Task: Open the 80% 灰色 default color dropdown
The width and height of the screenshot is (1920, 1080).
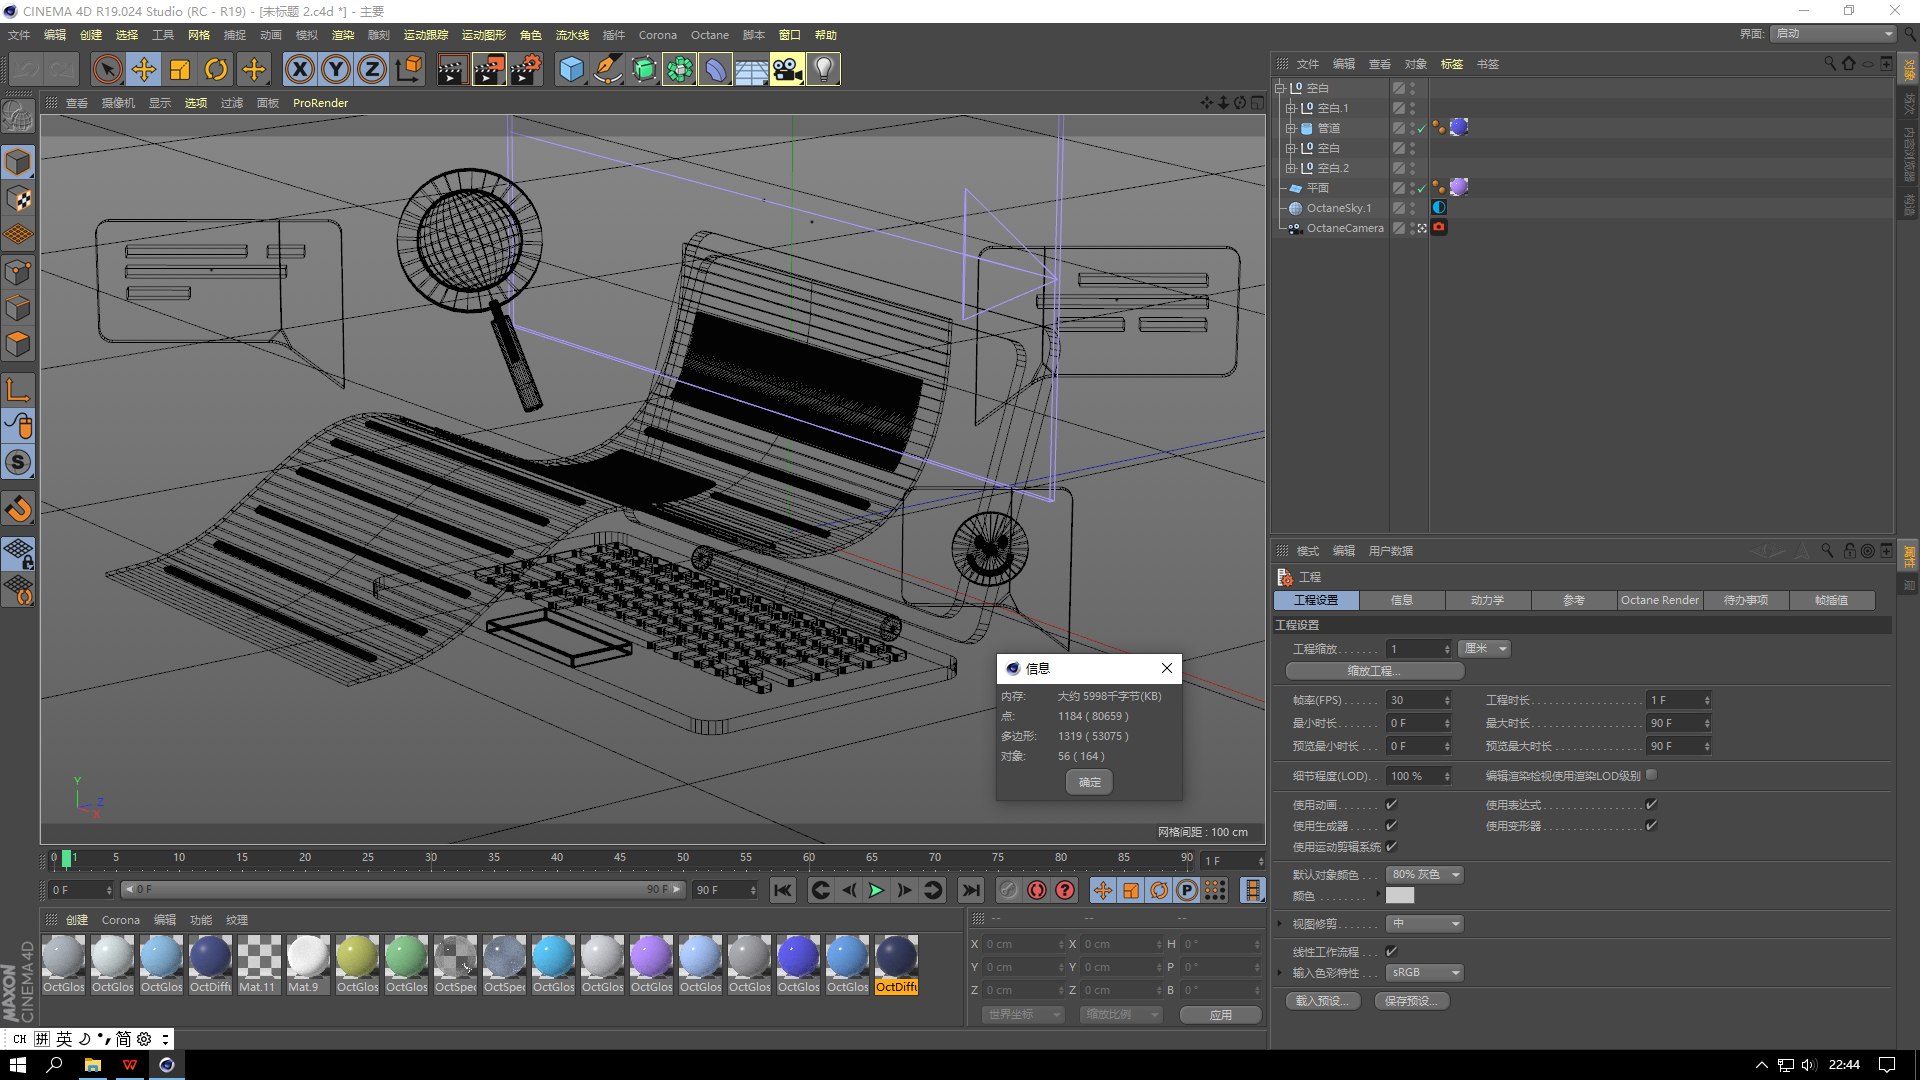Action: [x=1425, y=875]
